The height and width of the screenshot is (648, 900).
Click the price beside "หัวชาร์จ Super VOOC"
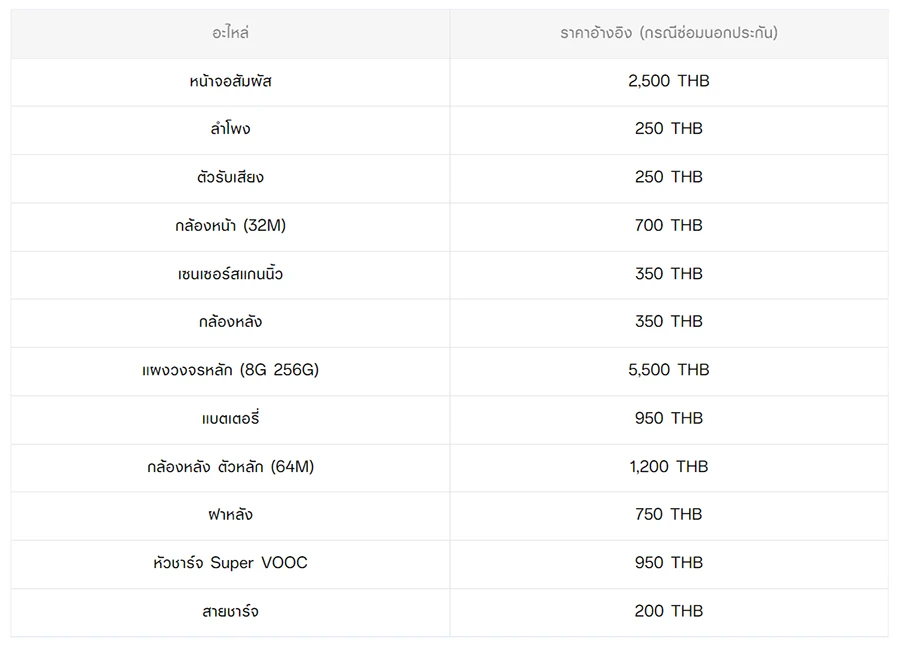pos(668,563)
